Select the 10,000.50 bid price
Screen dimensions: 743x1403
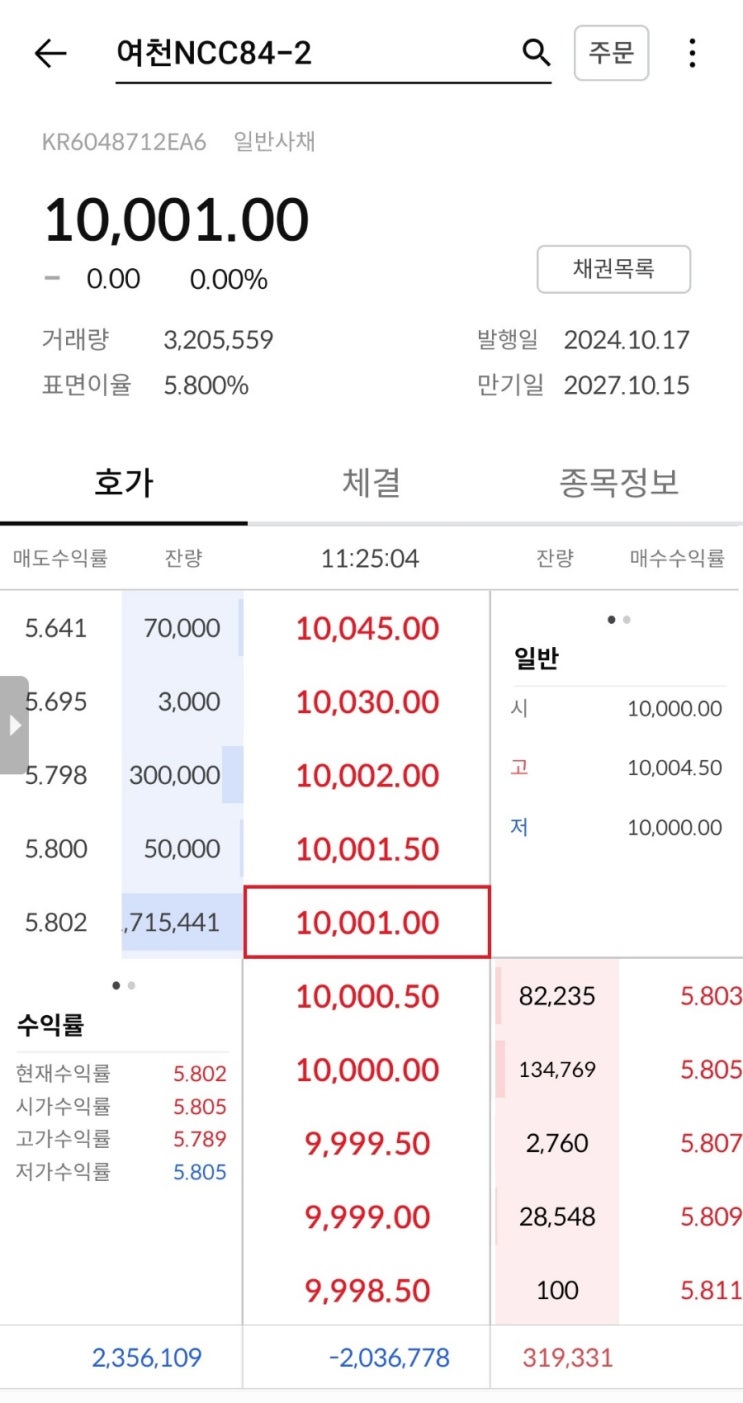pyautogui.click(x=367, y=996)
